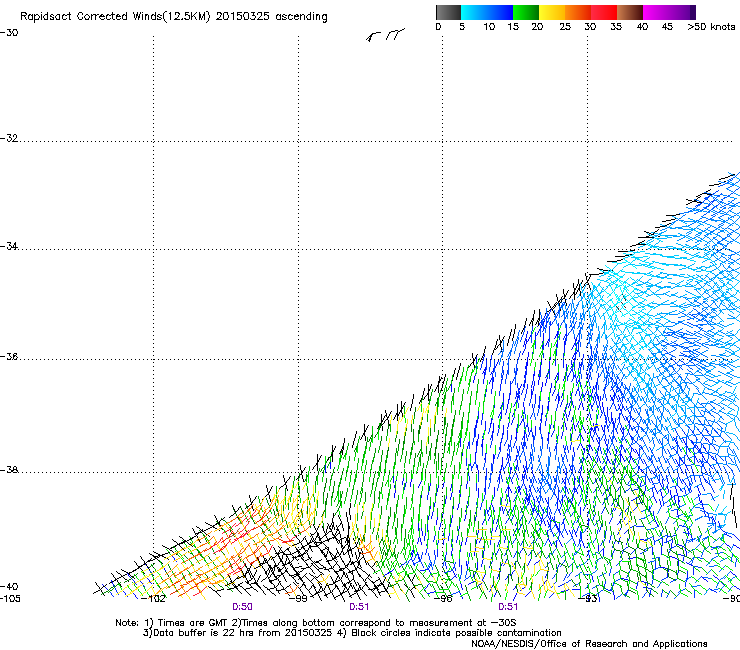The height and width of the screenshot is (650, 740).
Task: Click the blue 10-15 knots scale segment
Action: [500, 12]
